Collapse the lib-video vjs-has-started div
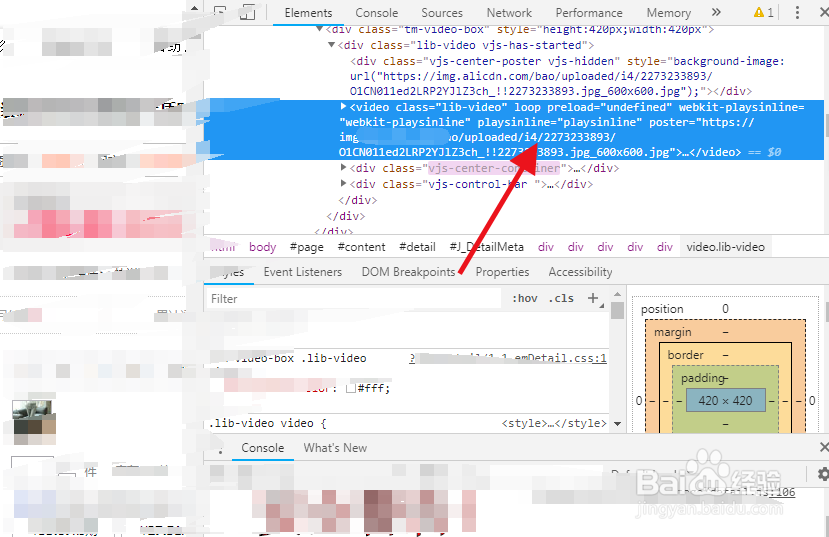 (x=331, y=45)
